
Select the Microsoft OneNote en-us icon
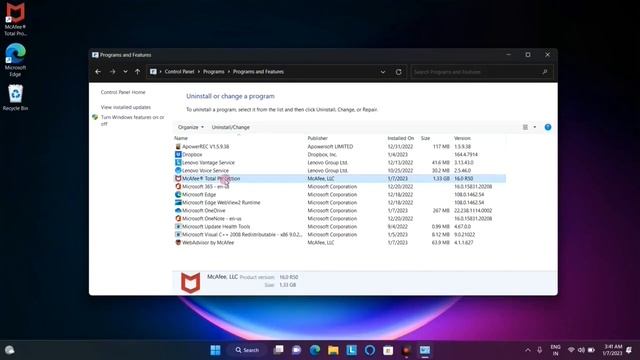[178, 218]
